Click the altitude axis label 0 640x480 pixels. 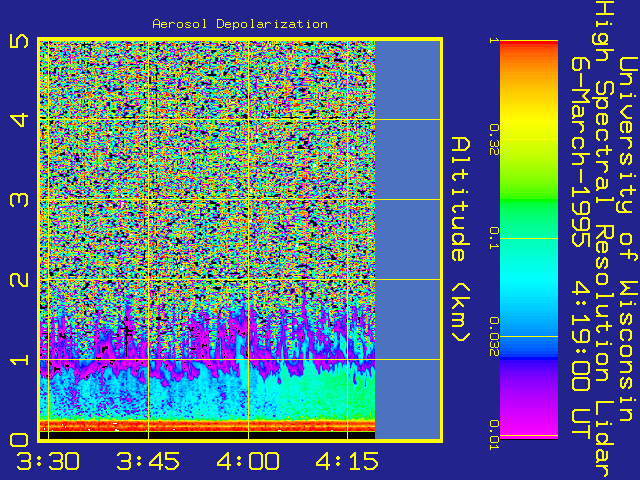(19, 440)
